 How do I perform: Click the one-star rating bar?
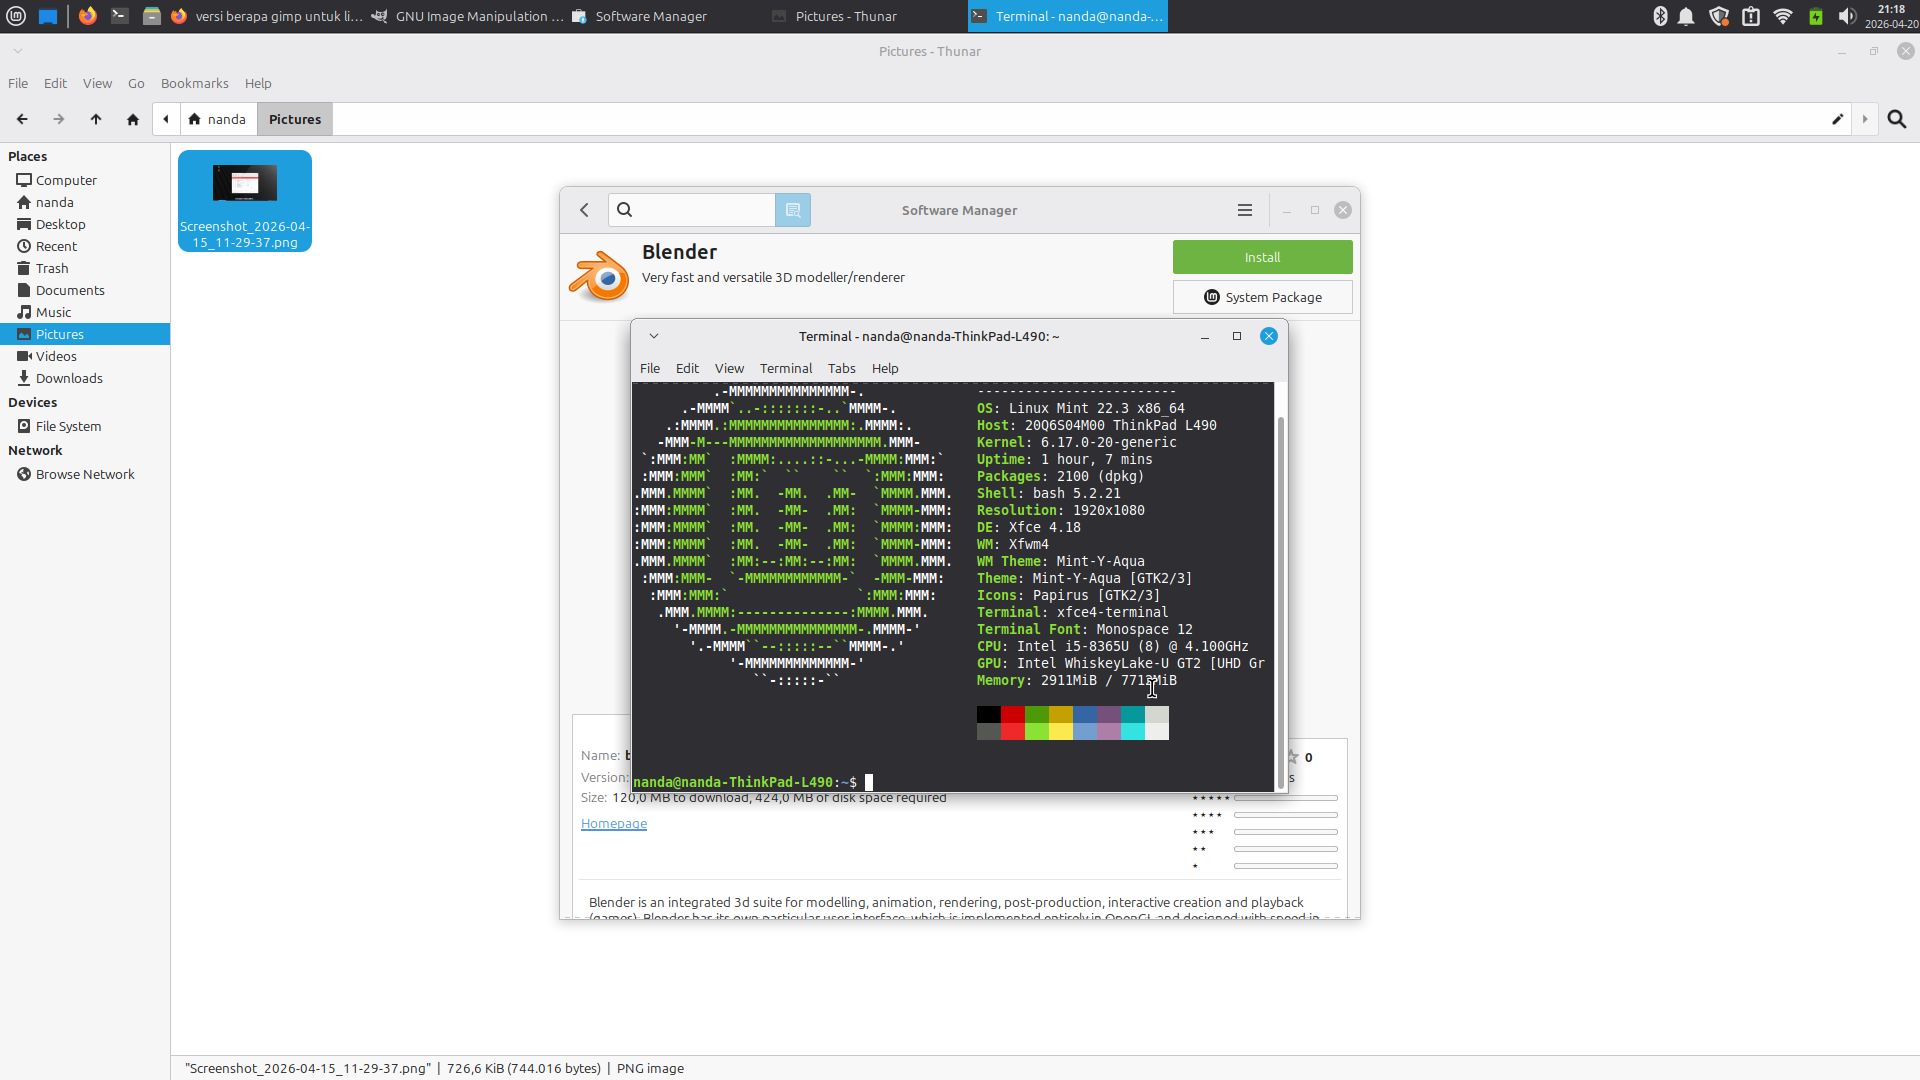[1285, 866]
